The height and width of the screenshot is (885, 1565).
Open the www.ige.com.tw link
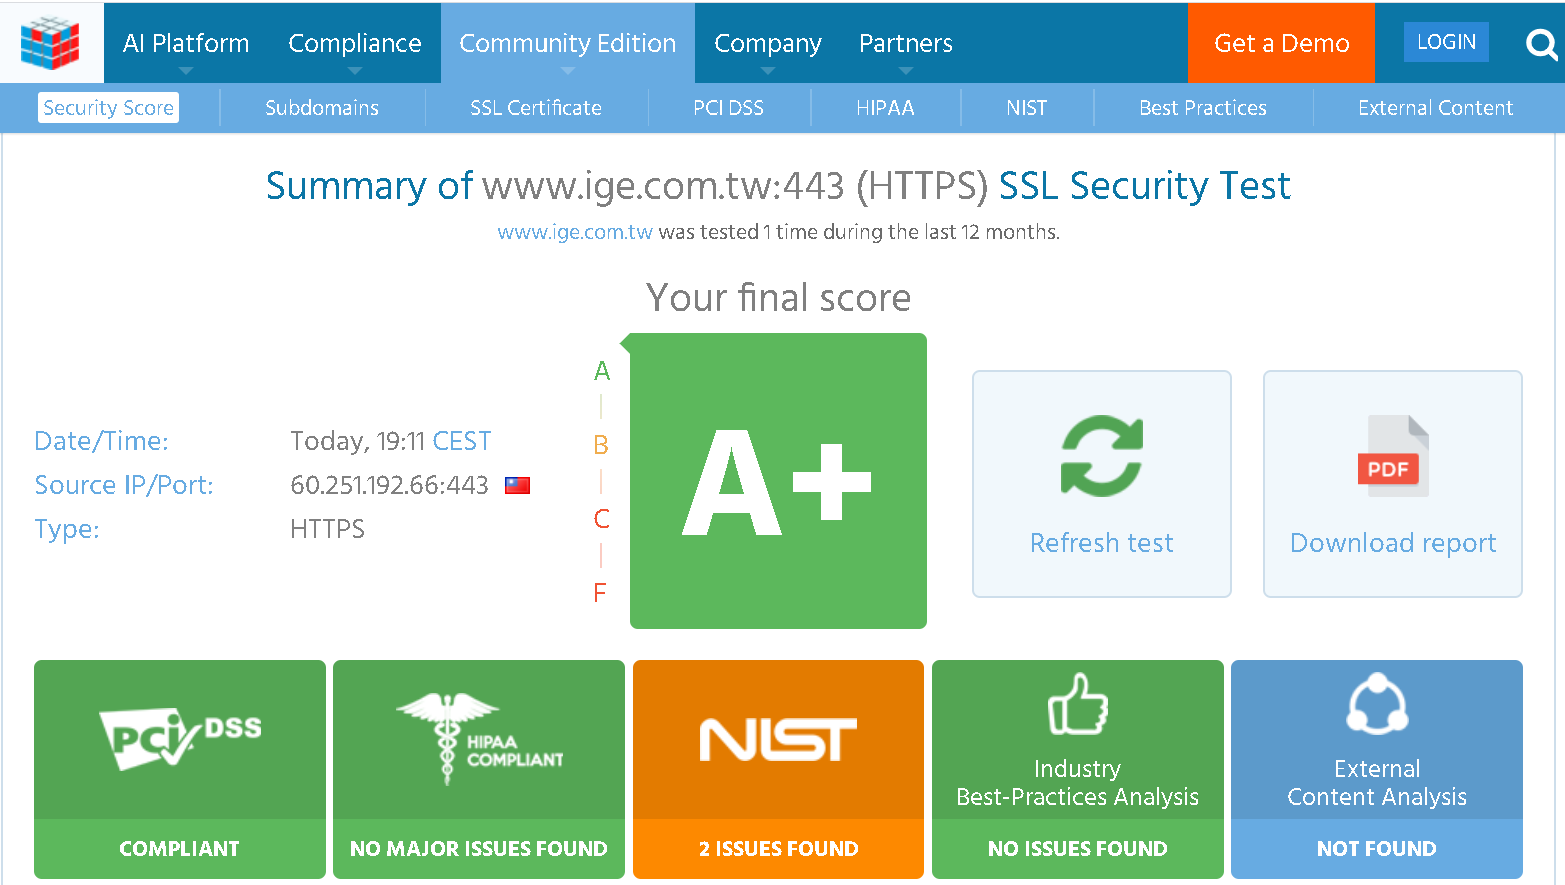point(575,232)
